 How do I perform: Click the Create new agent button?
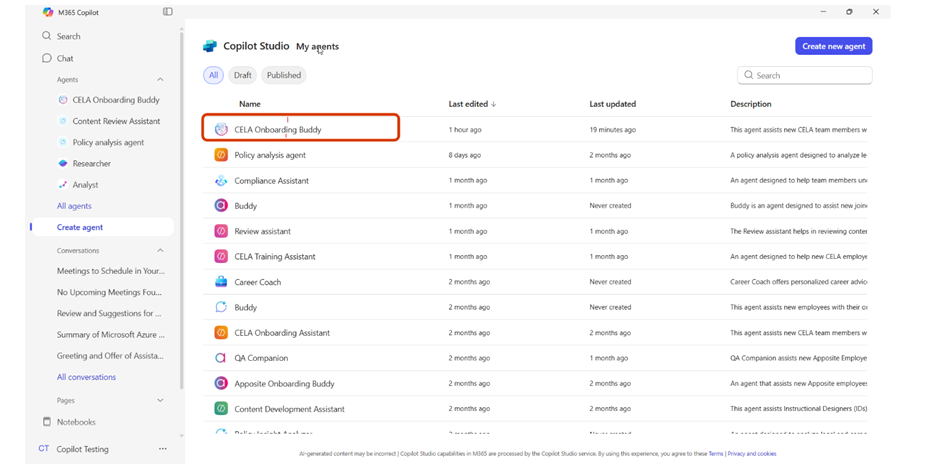[834, 46]
